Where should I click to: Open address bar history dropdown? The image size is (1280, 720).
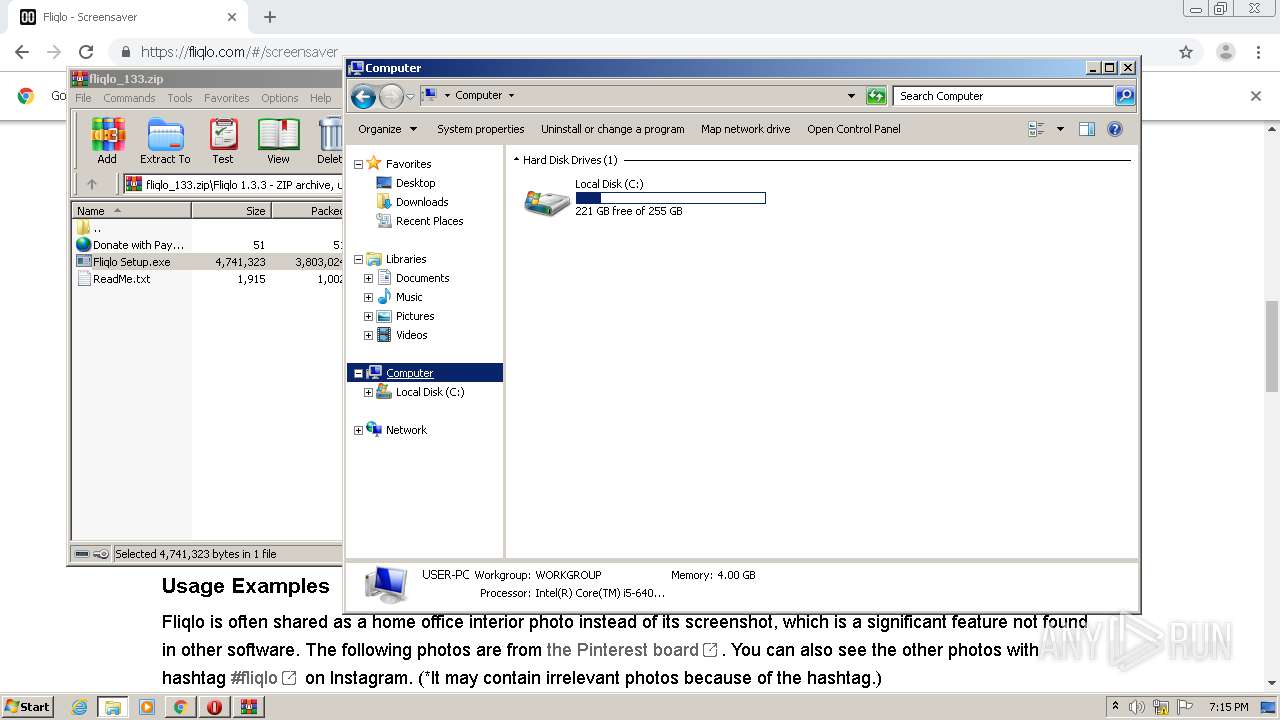tap(851, 96)
